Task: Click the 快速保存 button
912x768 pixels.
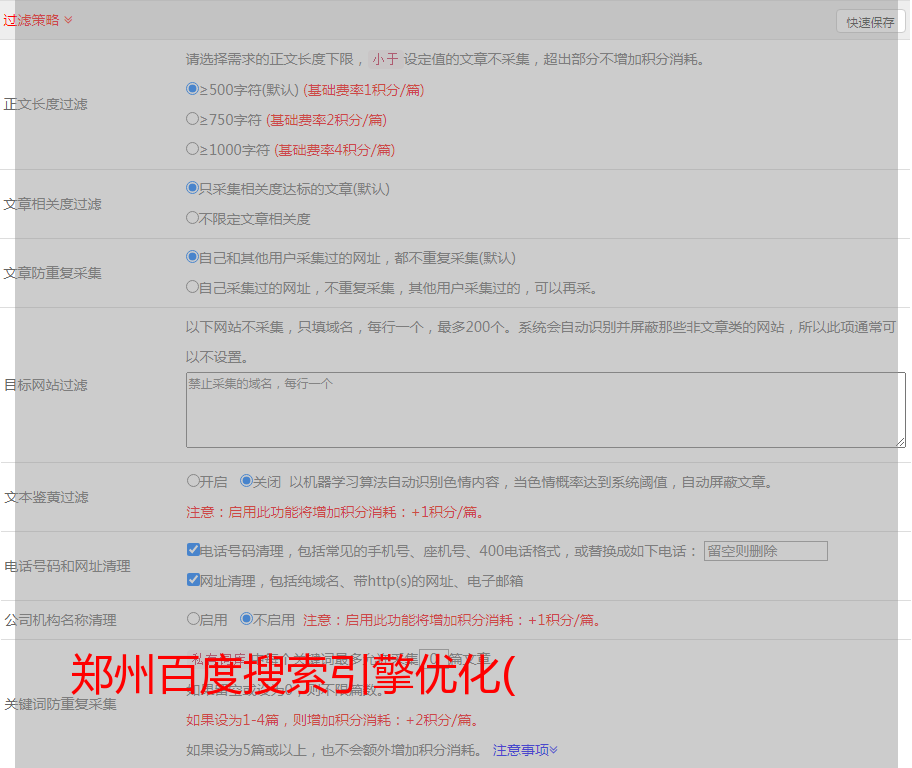Action: [x=870, y=23]
